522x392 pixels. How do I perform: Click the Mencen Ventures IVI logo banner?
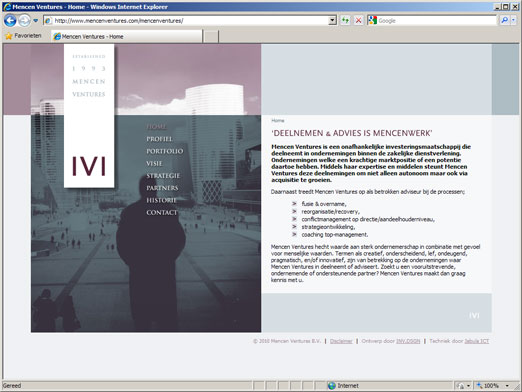(x=89, y=116)
